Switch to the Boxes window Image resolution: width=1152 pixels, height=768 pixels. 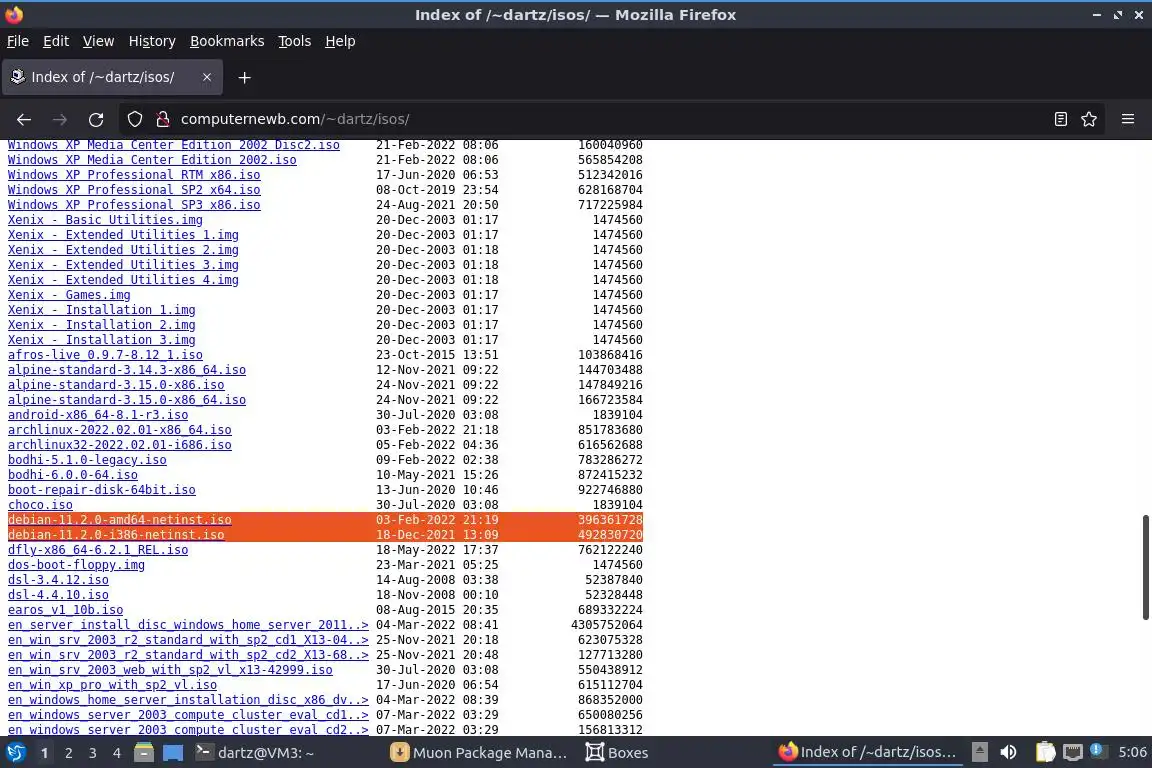coord(616,753)
